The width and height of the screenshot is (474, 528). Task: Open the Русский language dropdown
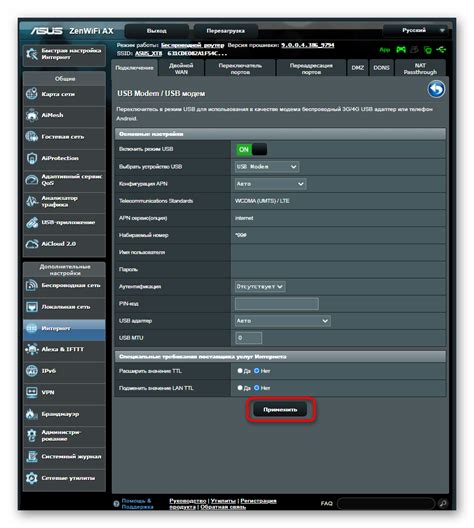(x=416, y=31)
